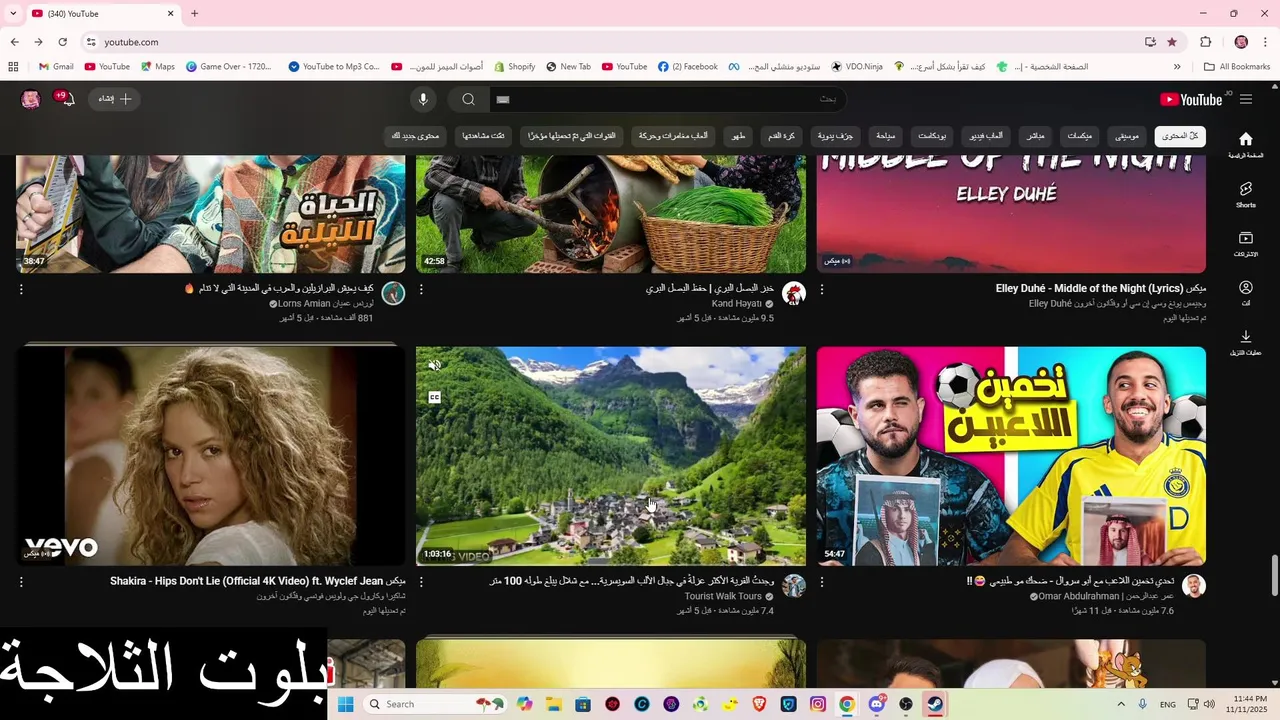Open All Bookmarks folder
1280x720 pixels.
[x=1237, y=67]
